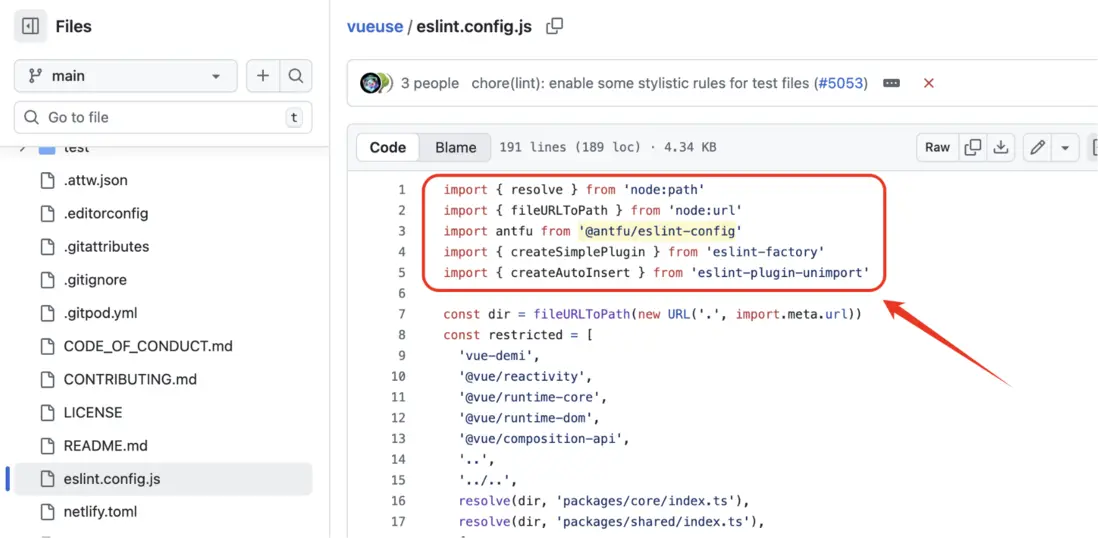Screen dimensions: 1098x538
Task: Switch to the Code tab
Action: click(388, 147)
